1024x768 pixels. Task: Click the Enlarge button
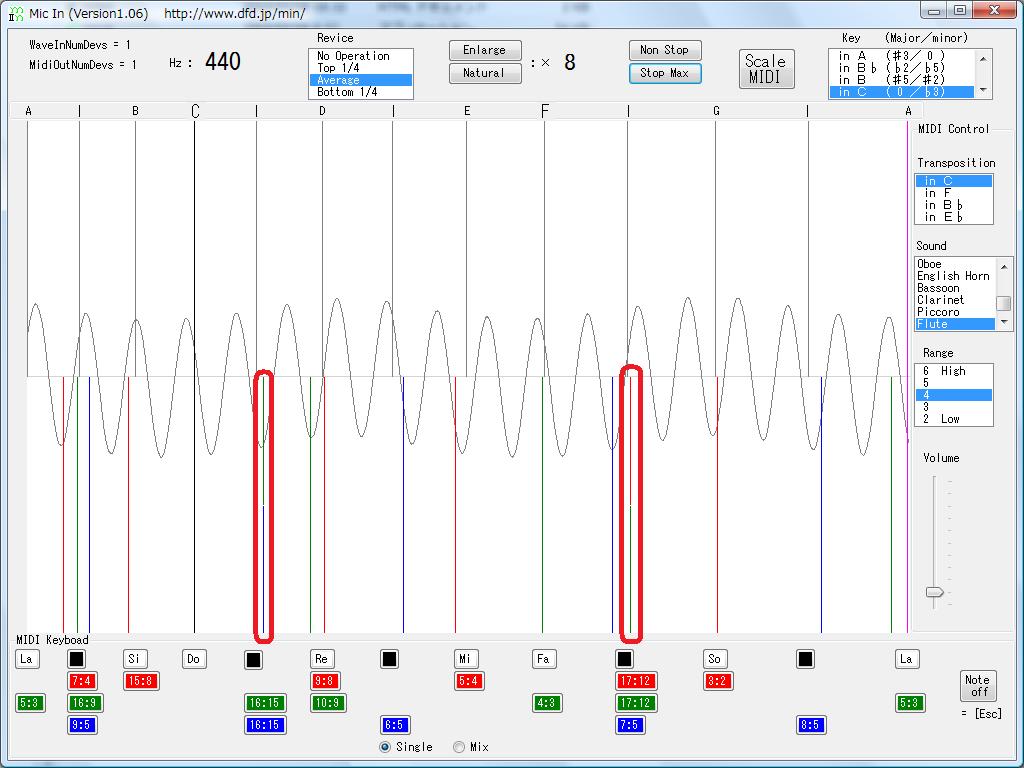[485, 50]
